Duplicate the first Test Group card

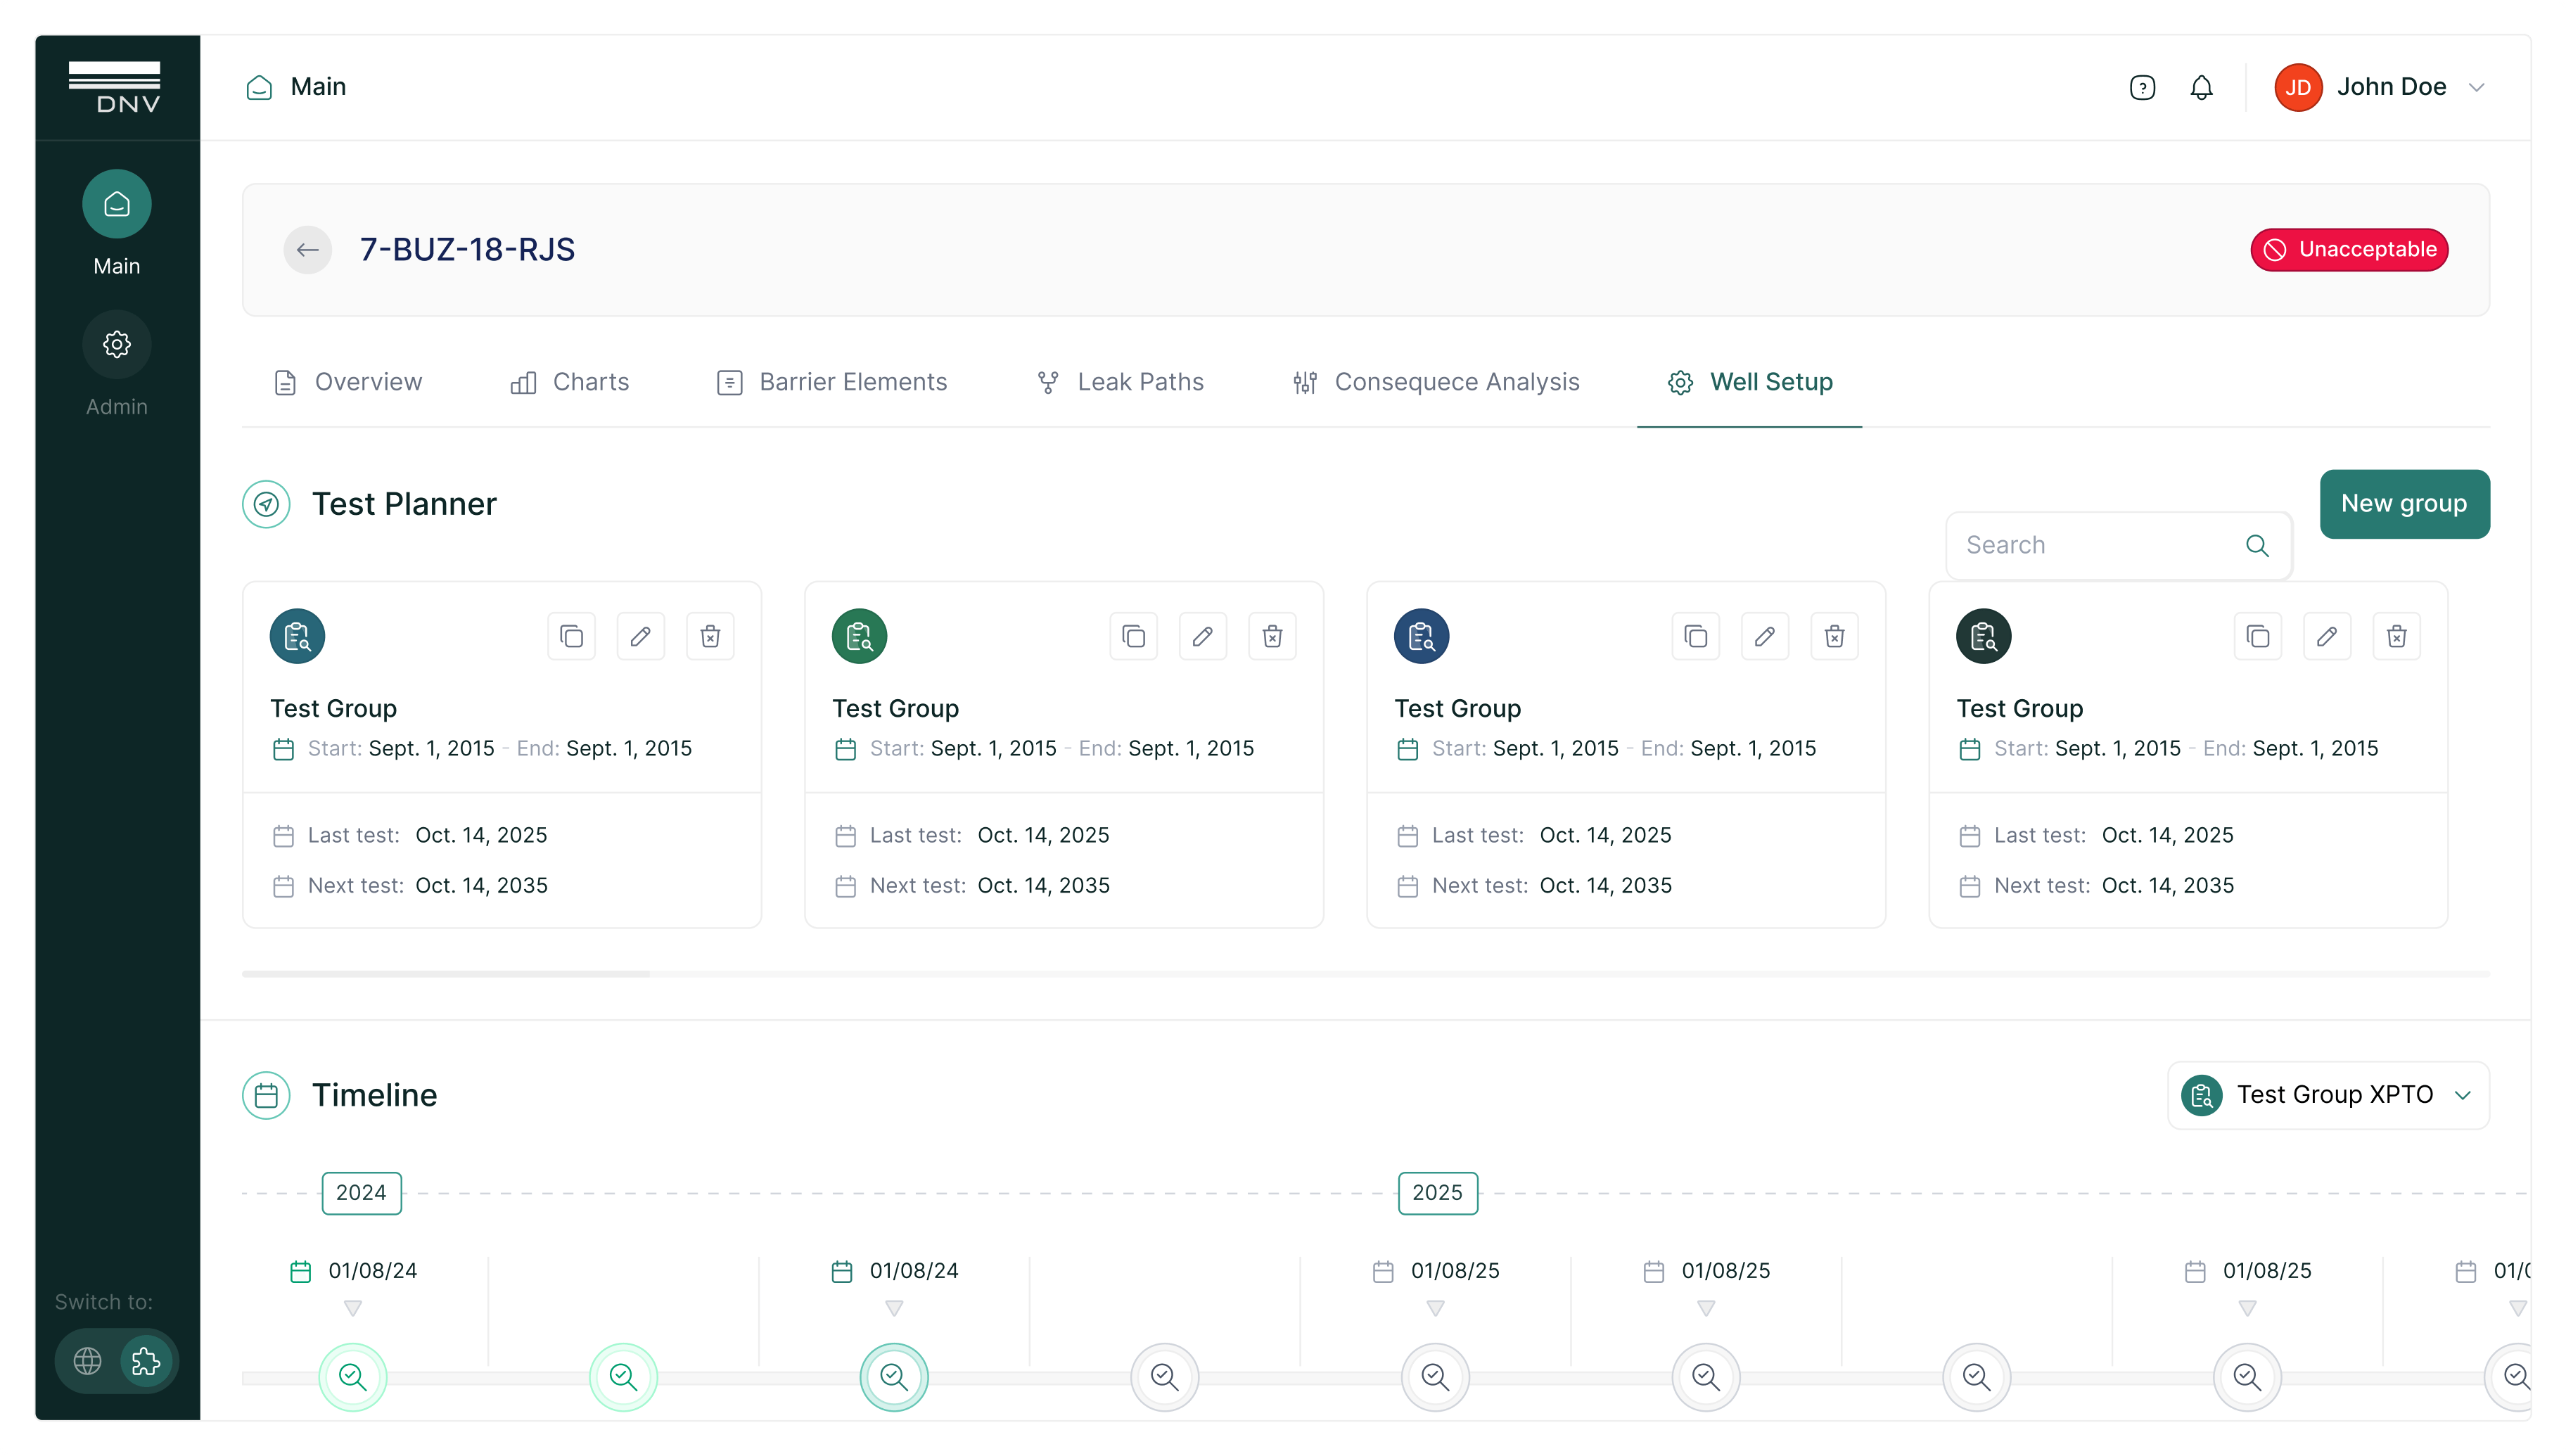571,636
